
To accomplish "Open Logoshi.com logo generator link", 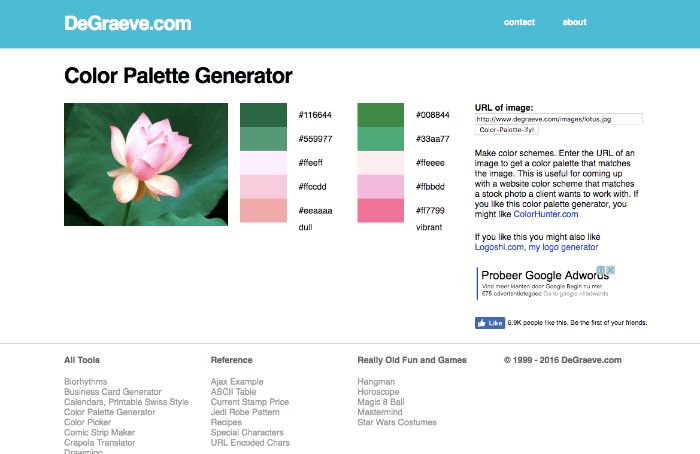I will (x=536, y=247).
